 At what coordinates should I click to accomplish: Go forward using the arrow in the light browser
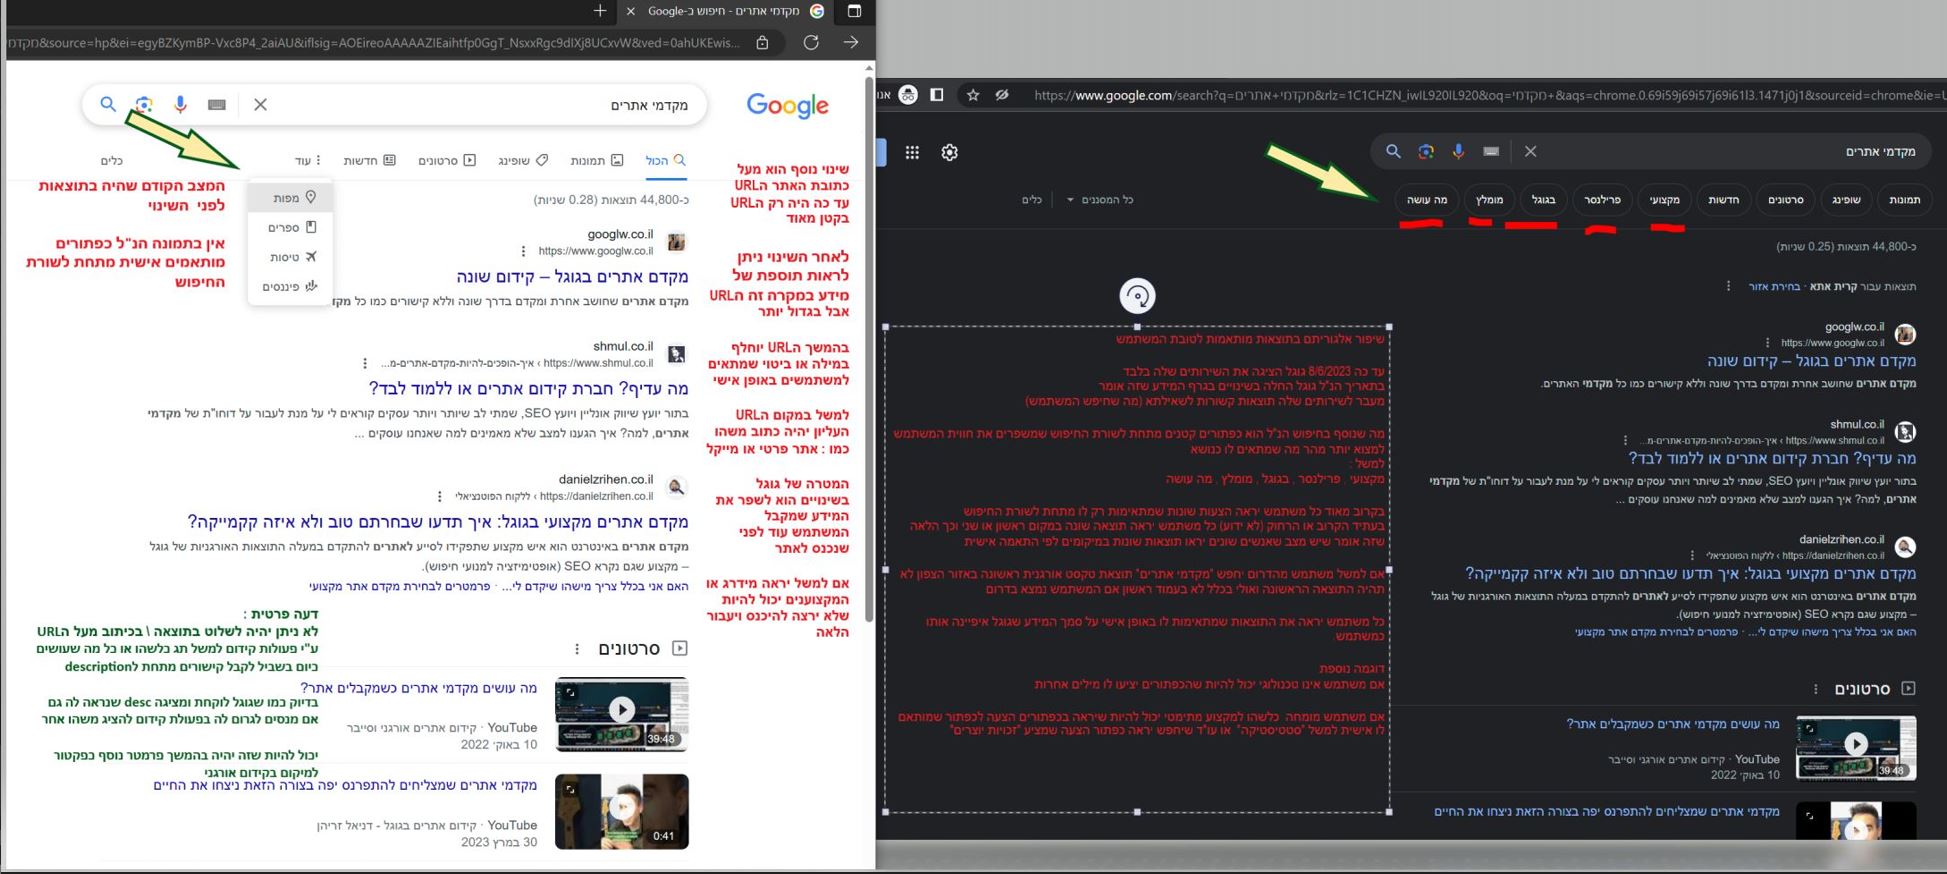851,42
